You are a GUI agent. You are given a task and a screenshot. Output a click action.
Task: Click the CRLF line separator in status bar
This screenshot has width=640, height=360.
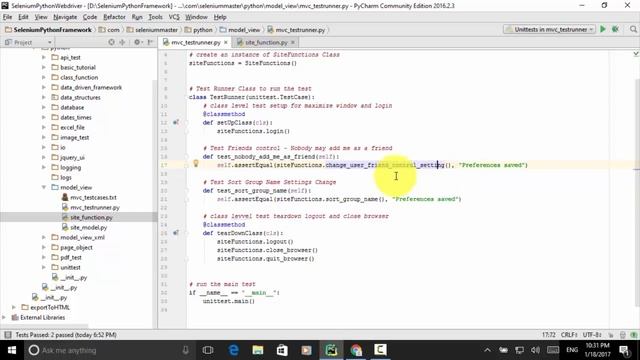click(569, 335)
